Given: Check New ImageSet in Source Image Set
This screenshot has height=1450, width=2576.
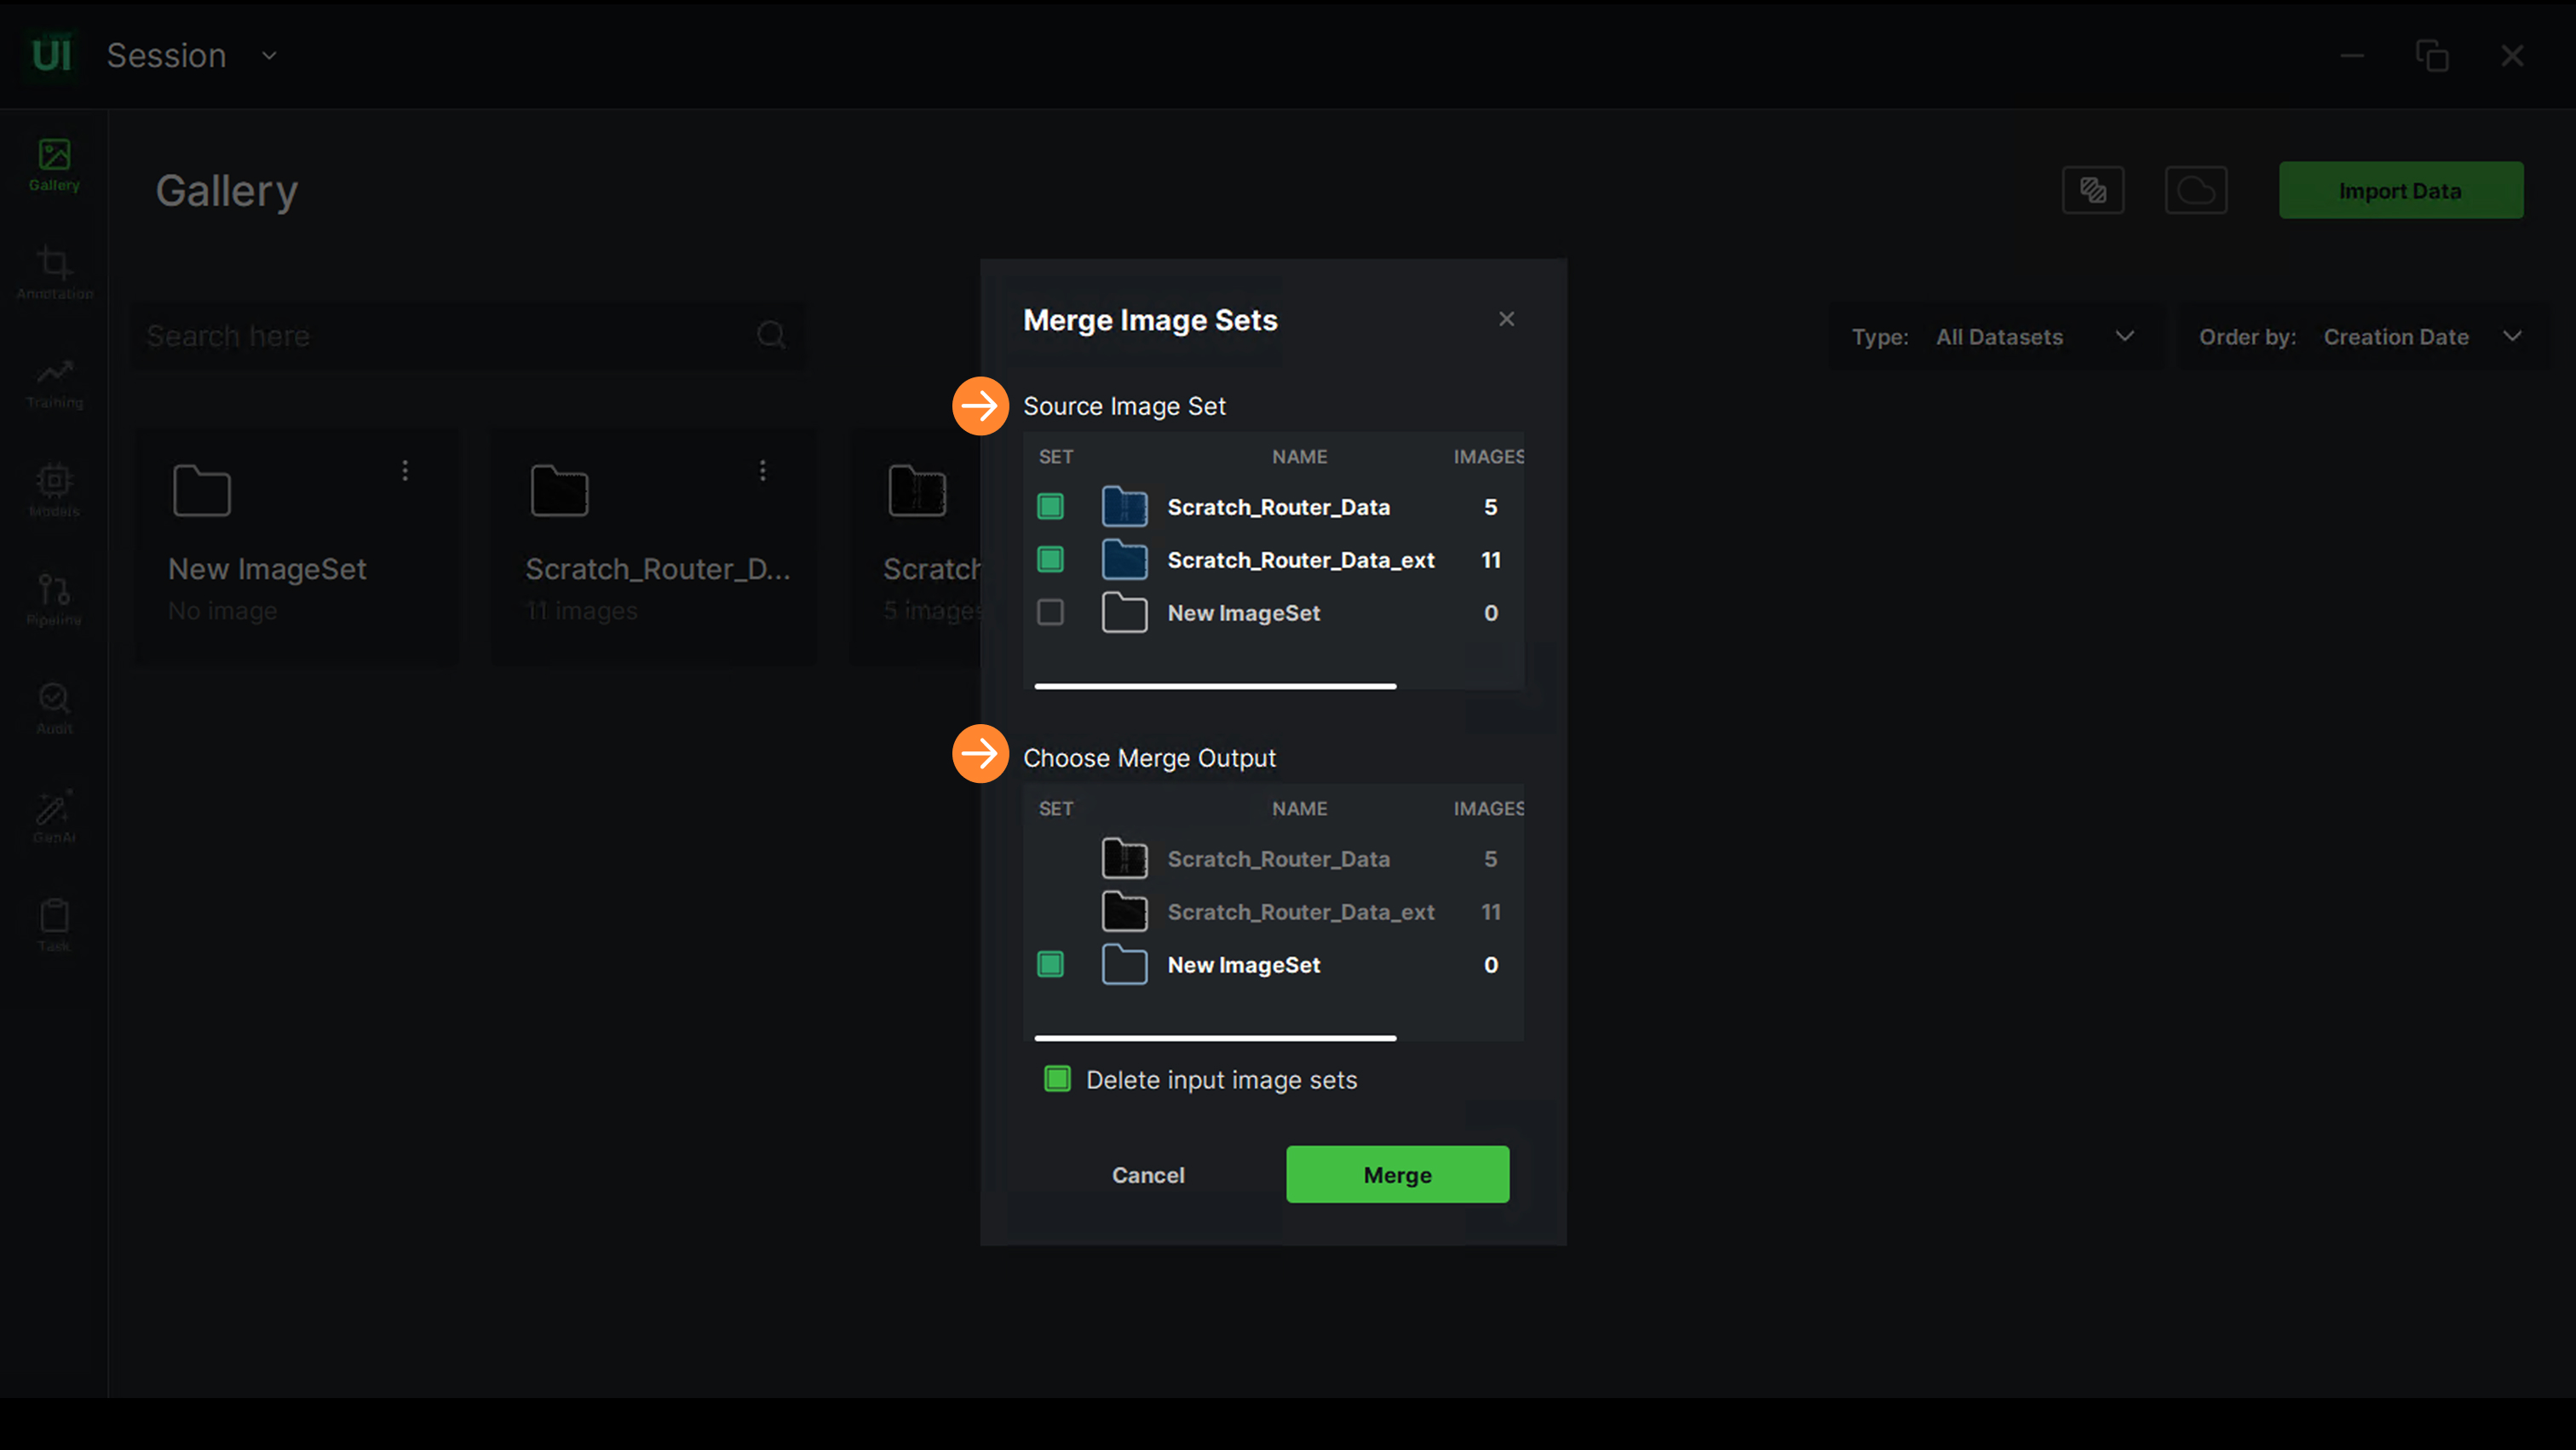Looking at the screenshot, I should coord(1050,612).
